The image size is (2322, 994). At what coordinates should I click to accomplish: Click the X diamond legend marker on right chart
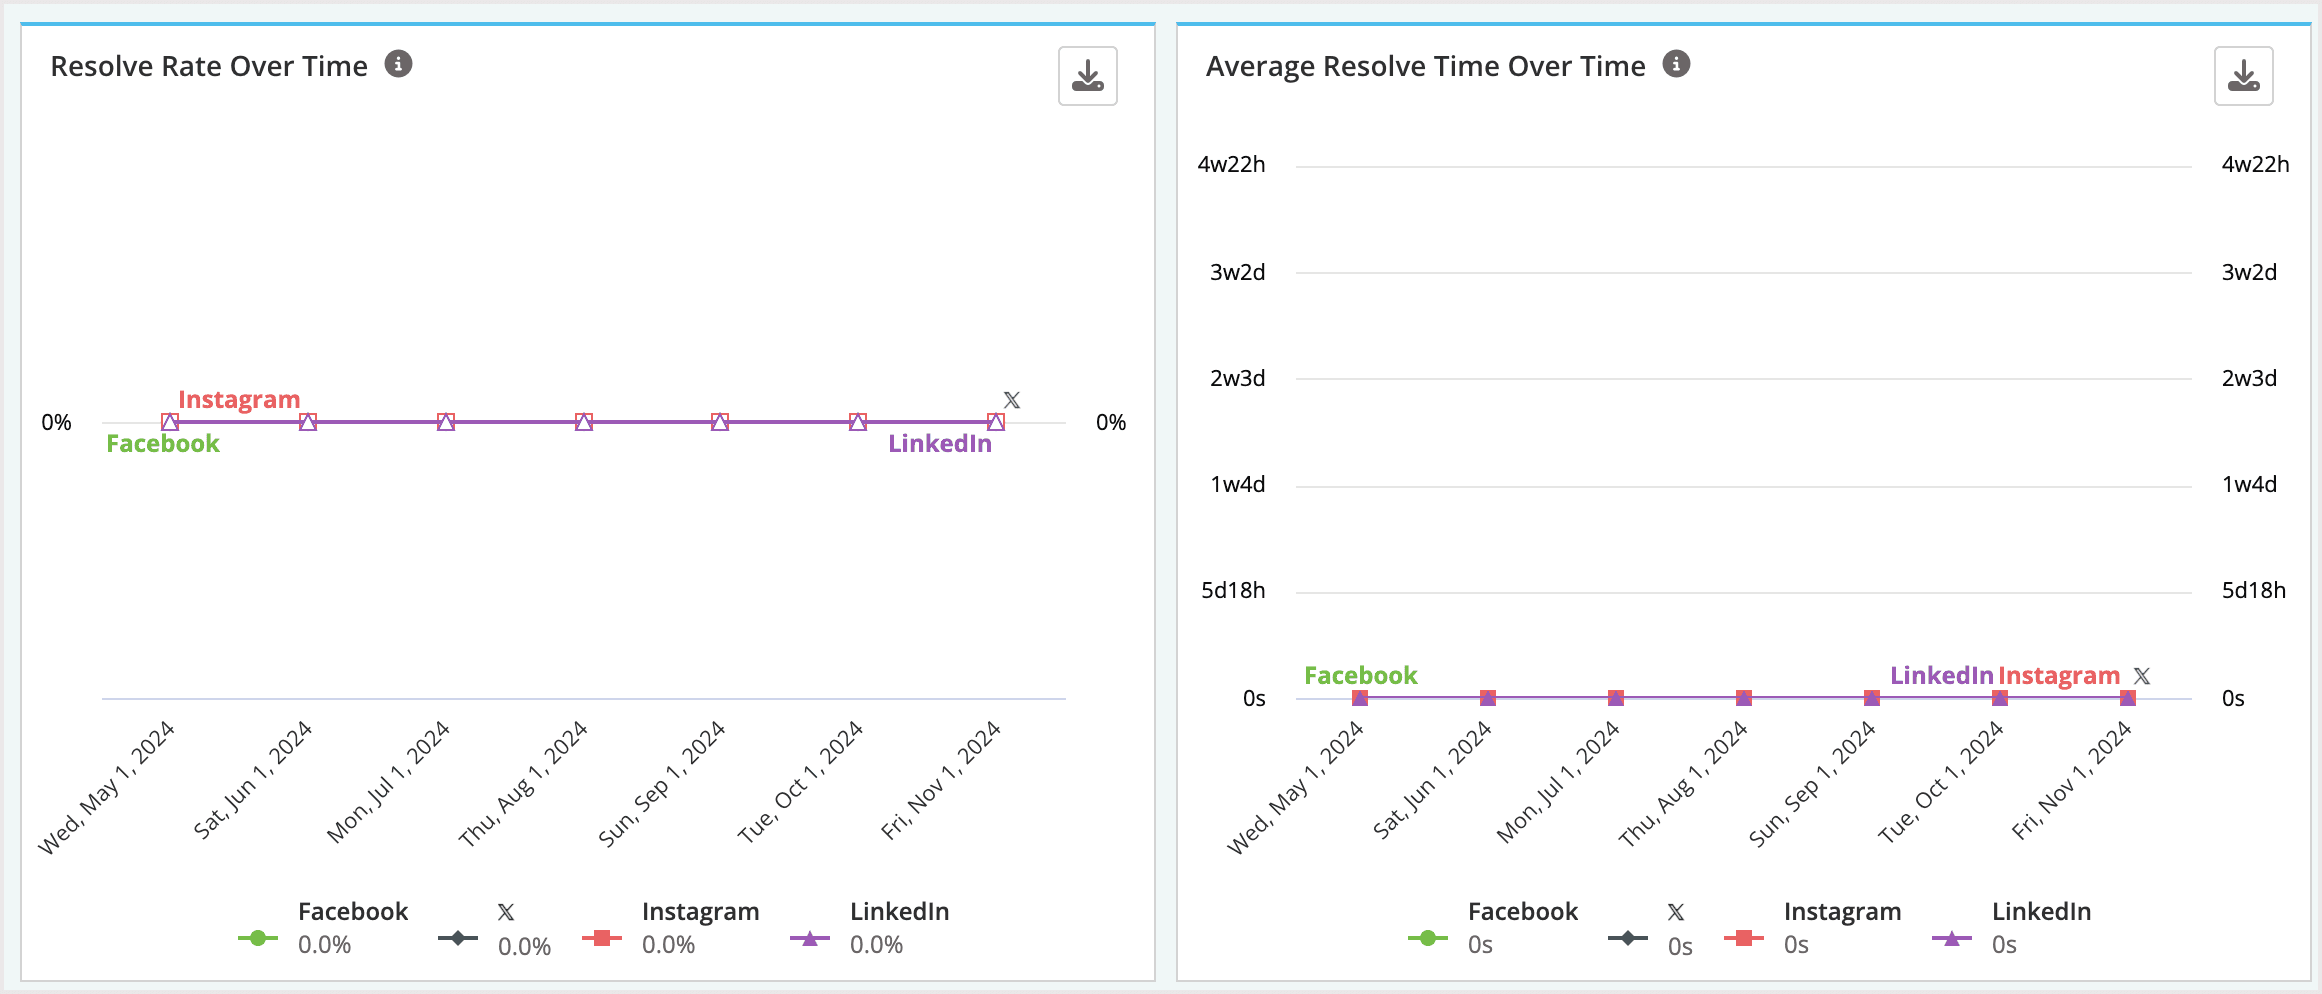(1628, 938)
